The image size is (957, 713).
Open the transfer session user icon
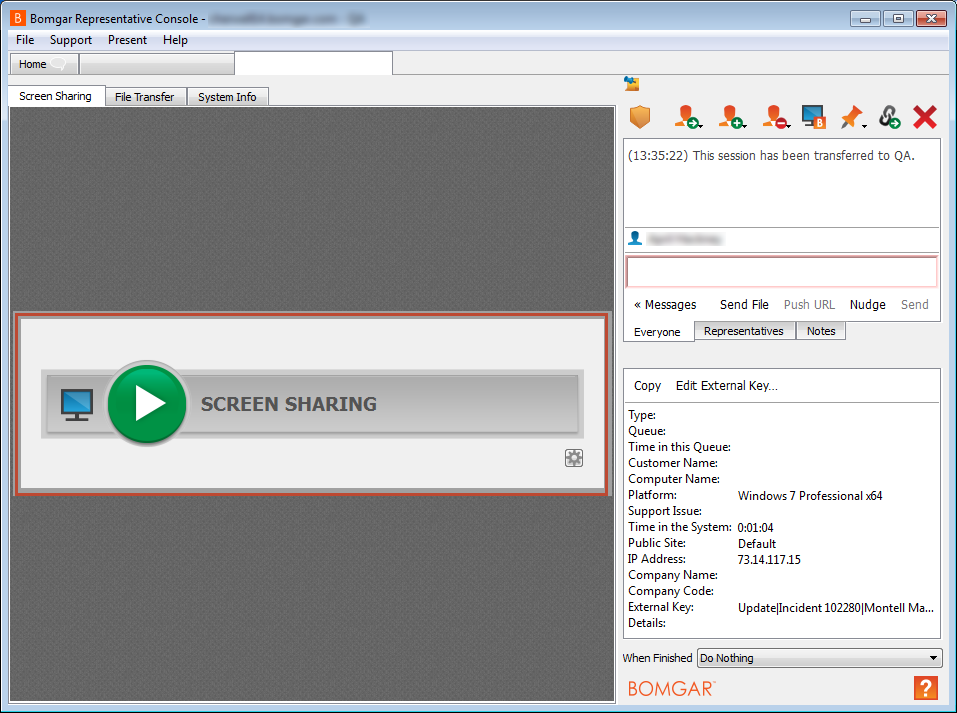687,118
